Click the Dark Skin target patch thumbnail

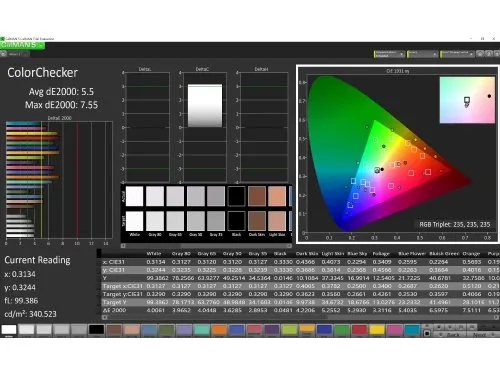(x=257, y=221)
